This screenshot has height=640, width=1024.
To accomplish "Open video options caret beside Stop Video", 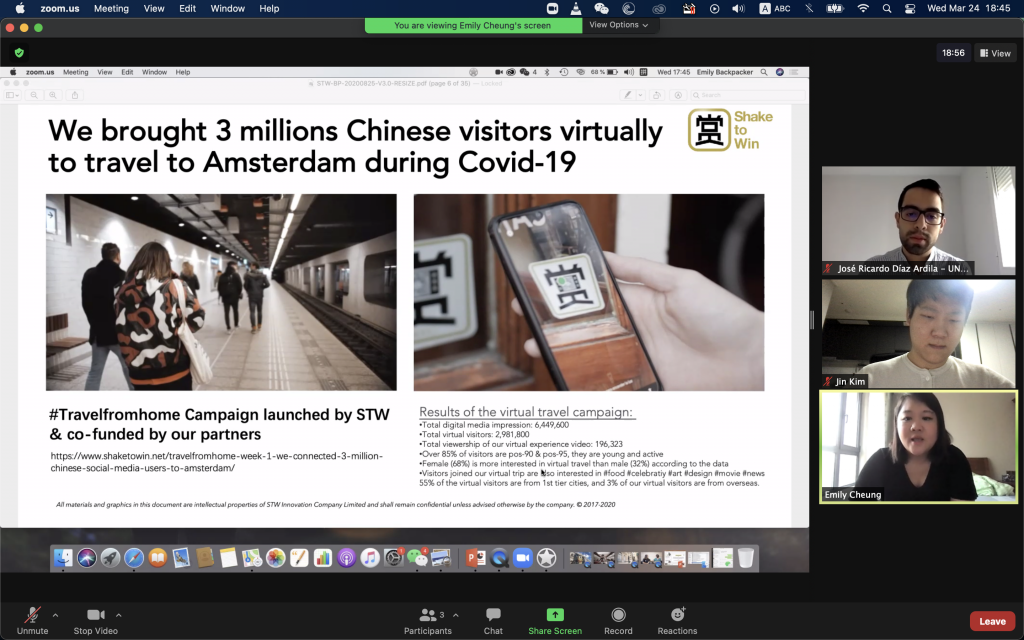I will (x=119, y=615).
